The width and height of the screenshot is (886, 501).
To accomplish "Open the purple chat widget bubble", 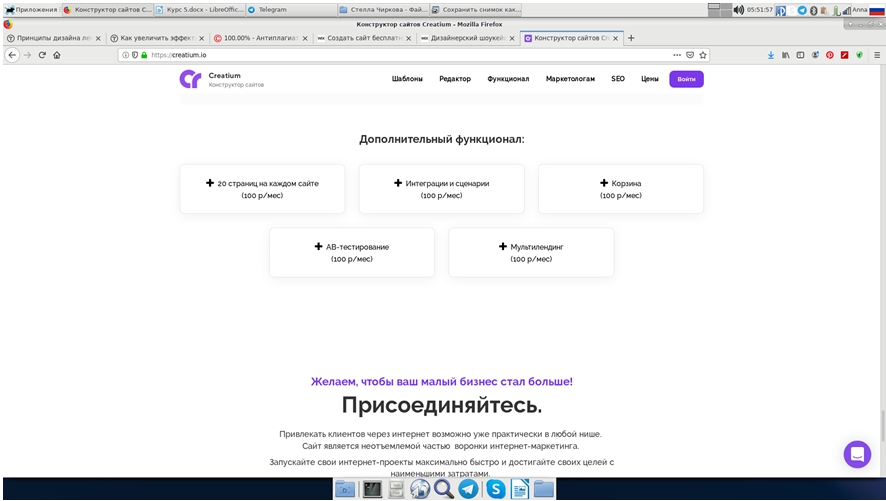I will coord(857,454).
